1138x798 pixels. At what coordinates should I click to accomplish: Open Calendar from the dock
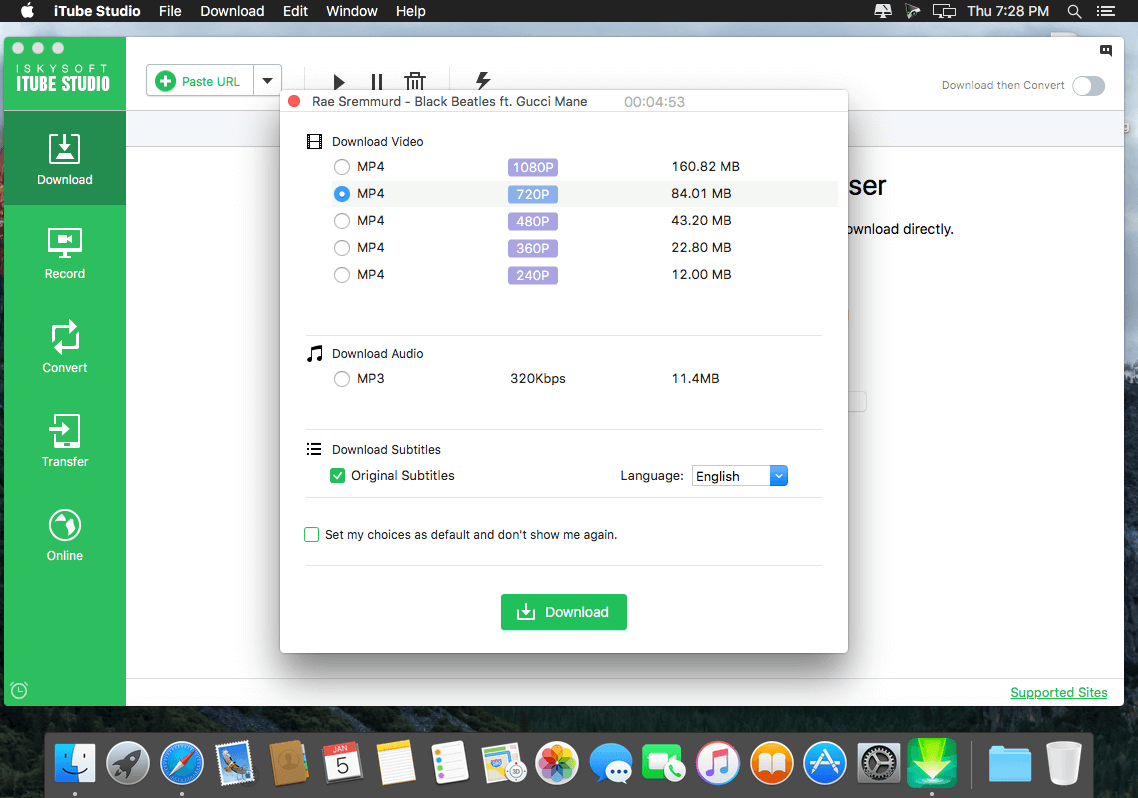pos(342,763)
